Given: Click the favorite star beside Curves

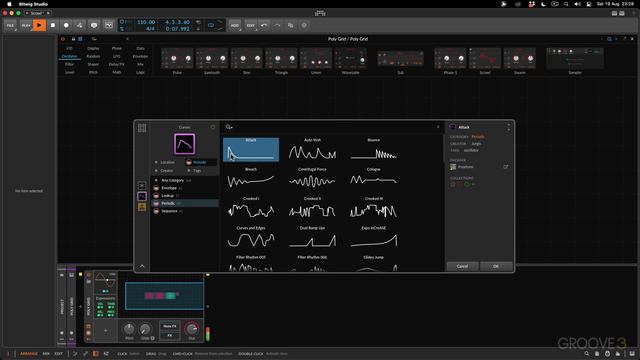Looking at the screenshot, I should (x=213, y=127).
